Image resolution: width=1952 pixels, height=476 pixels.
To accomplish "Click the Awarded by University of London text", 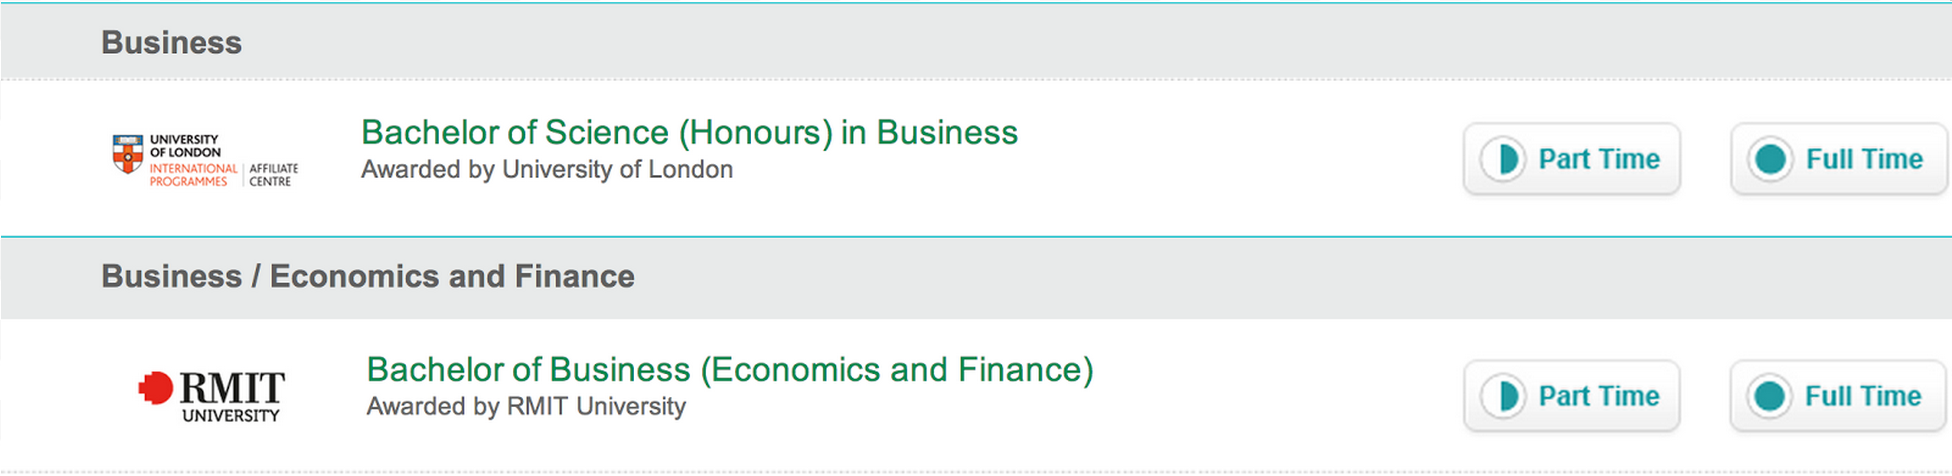I will tap(547, 170).
